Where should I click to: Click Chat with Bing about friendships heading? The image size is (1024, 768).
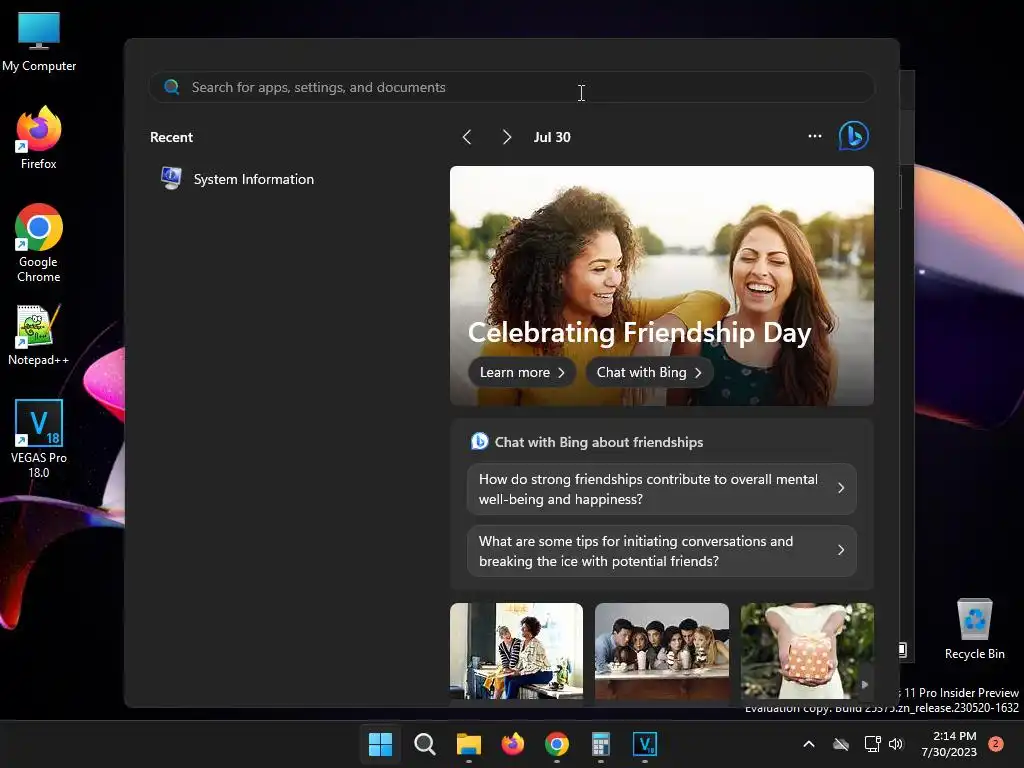click(599, 442)
